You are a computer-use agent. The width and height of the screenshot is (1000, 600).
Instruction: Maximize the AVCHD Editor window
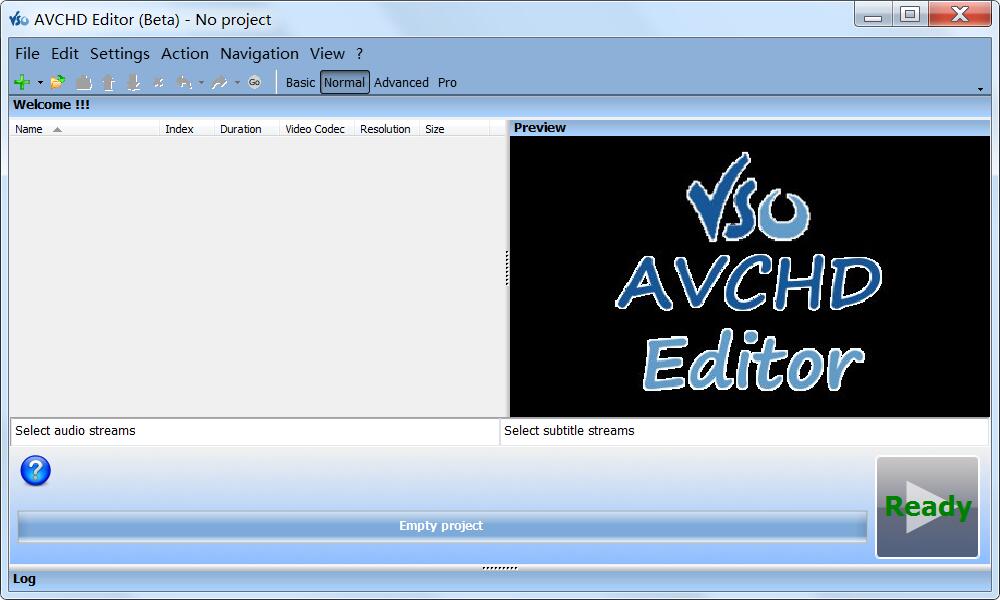pos(910,15)
